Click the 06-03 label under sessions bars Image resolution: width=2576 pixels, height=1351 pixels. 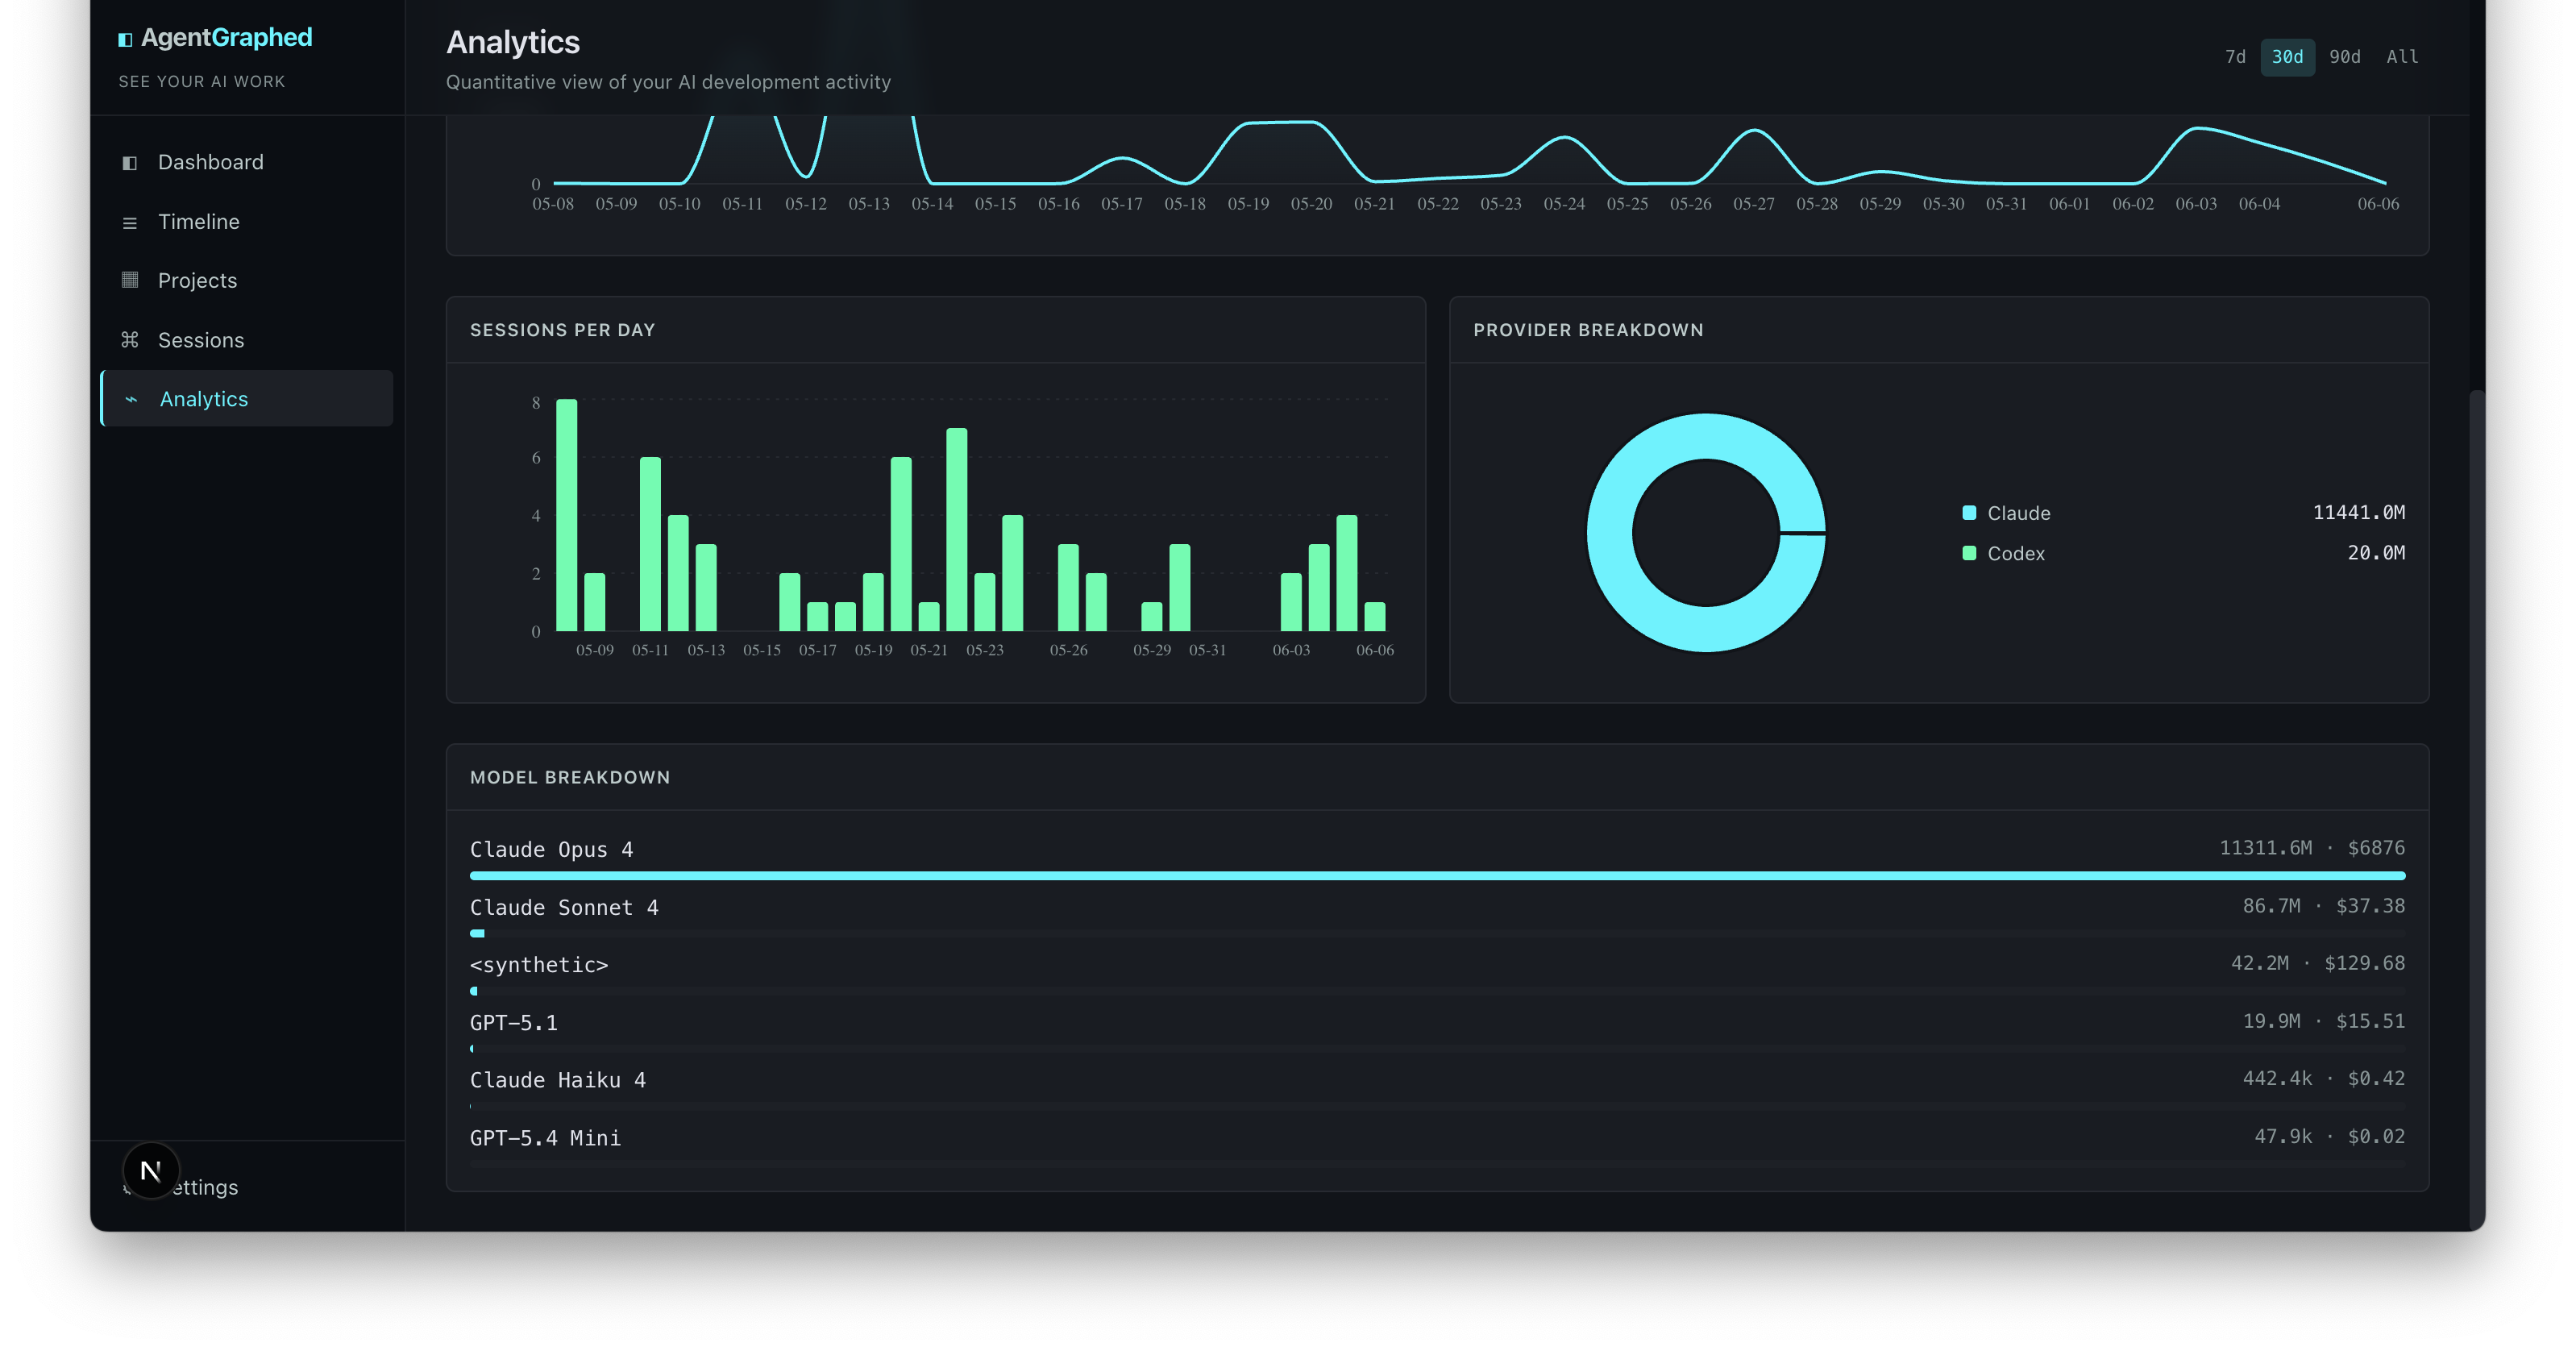1291,650
